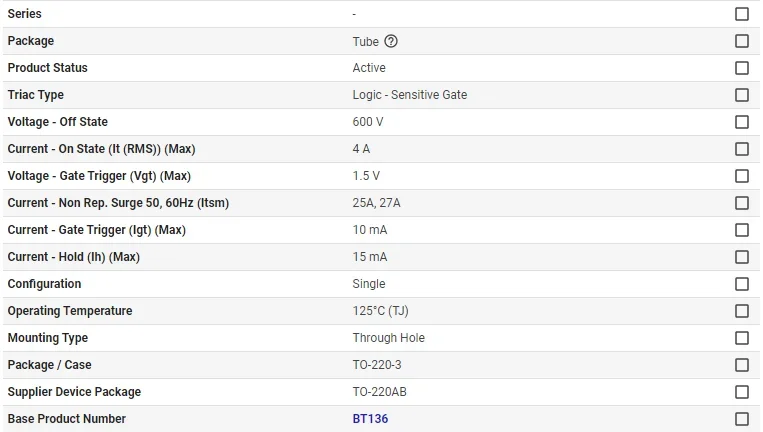Image resolution: width=763 pixels, height=432 pixels.
Task: Check the Voltage - Off State checkbox
Action: point(742,122)
